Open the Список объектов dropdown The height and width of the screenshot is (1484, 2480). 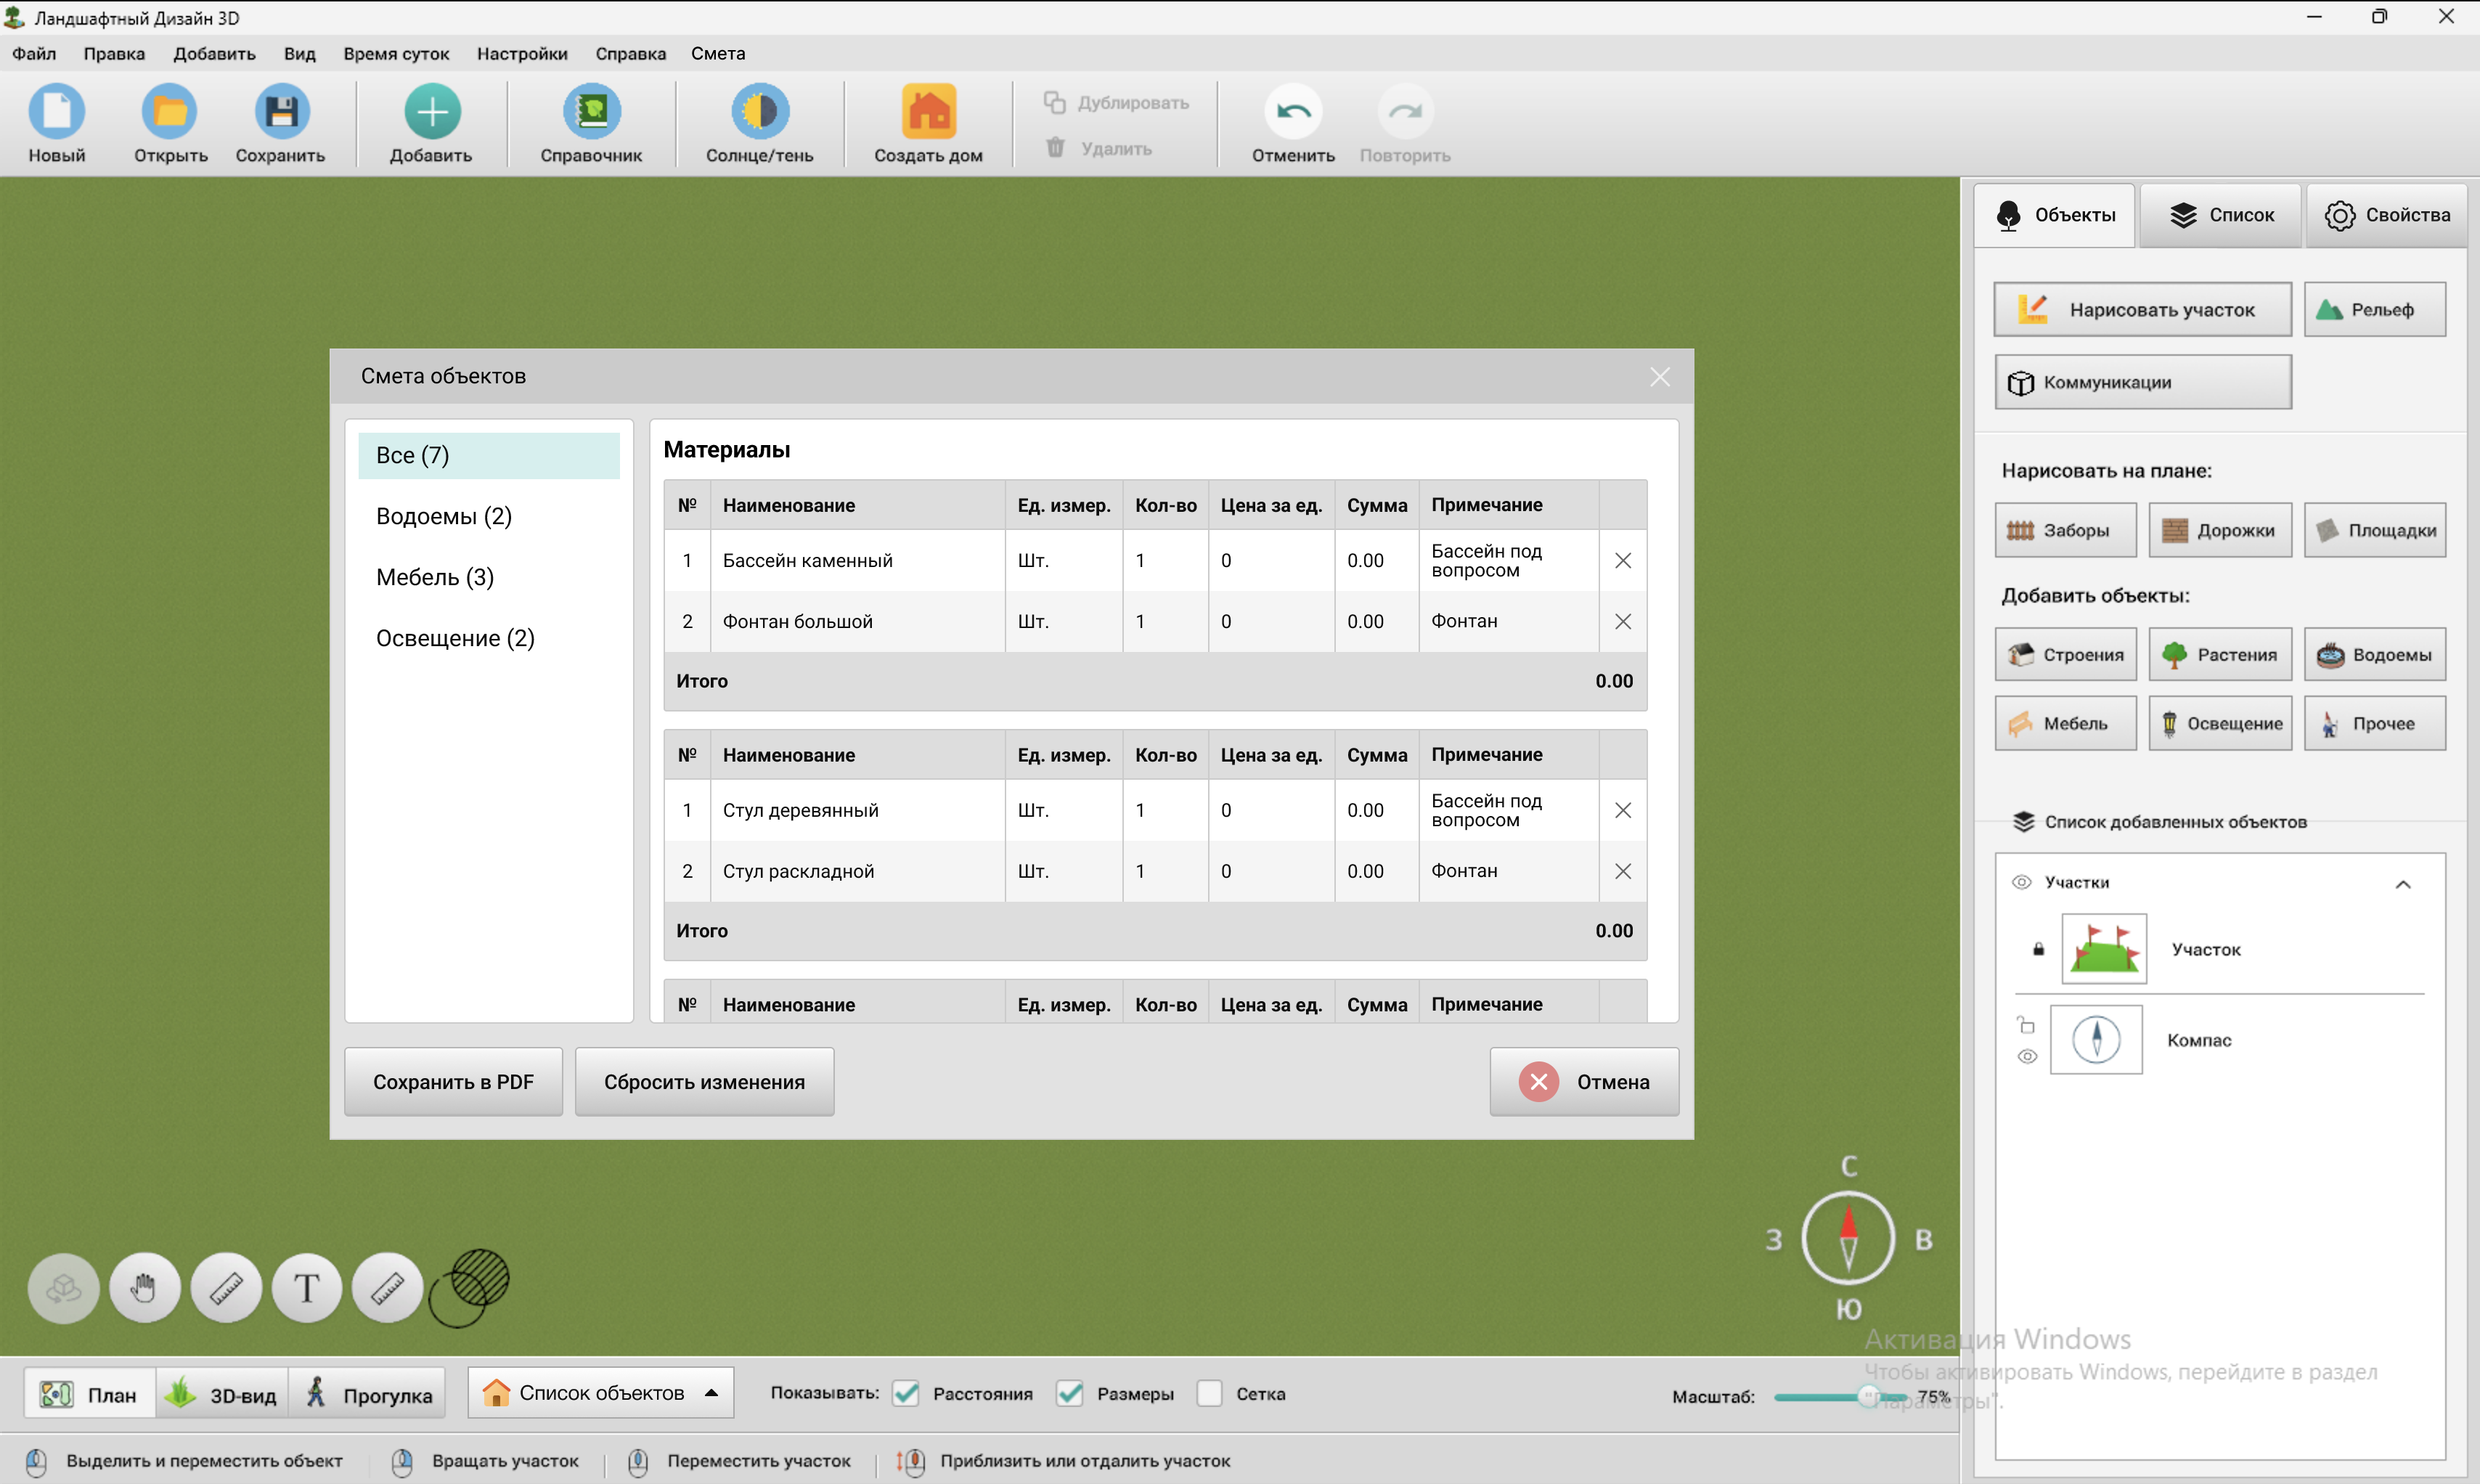pyautogui.click(x=601, y=1393)
